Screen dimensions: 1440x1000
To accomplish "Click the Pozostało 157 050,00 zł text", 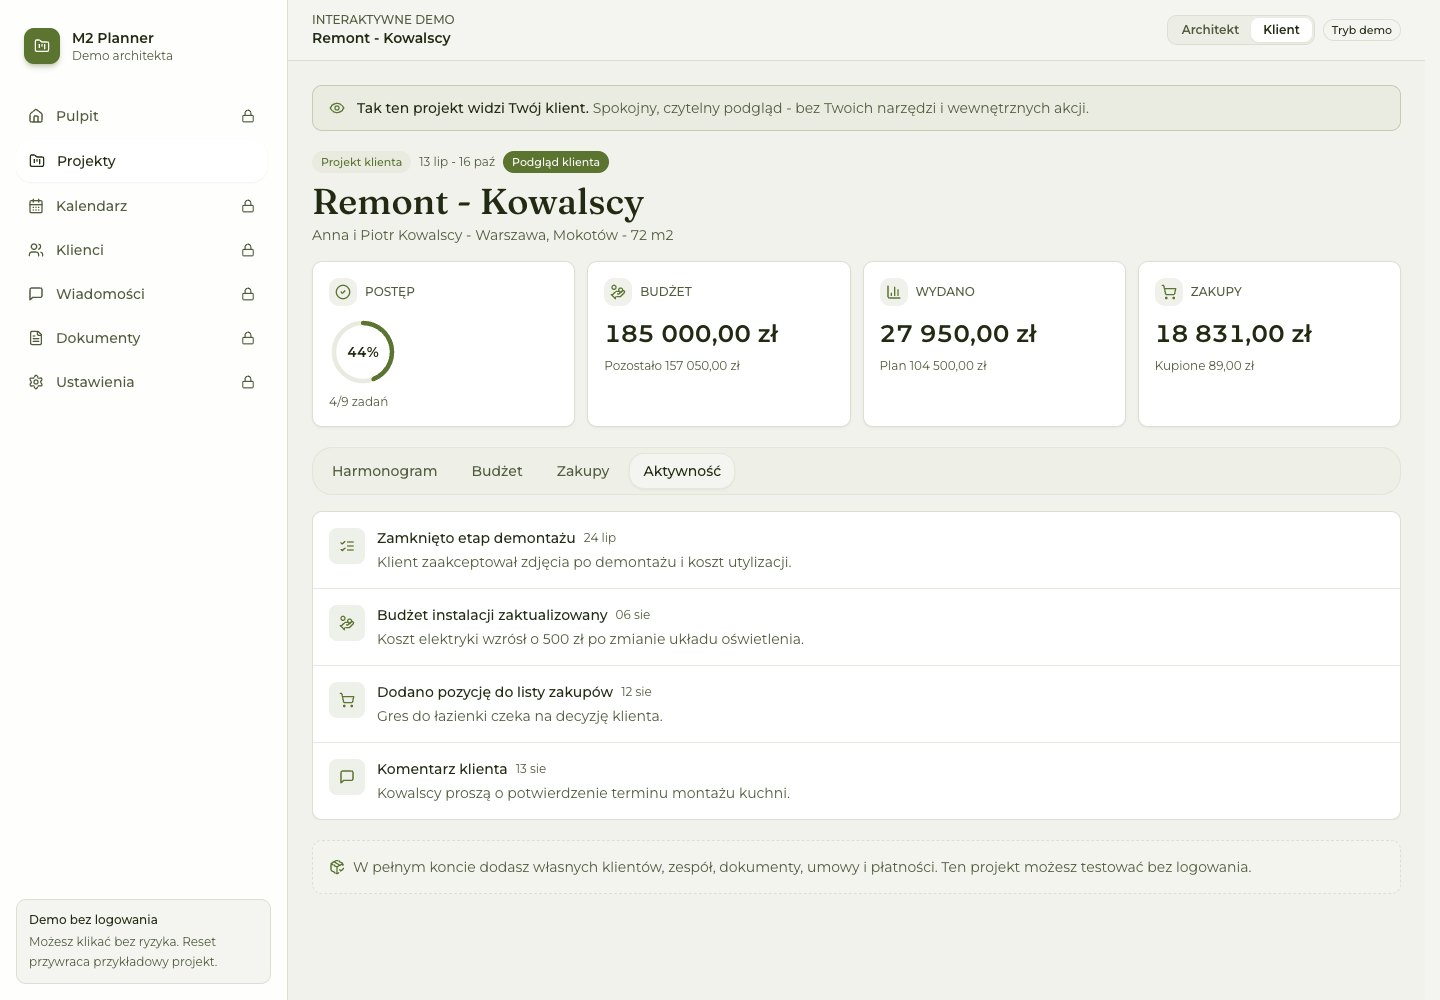I will [x=672, y=366].
